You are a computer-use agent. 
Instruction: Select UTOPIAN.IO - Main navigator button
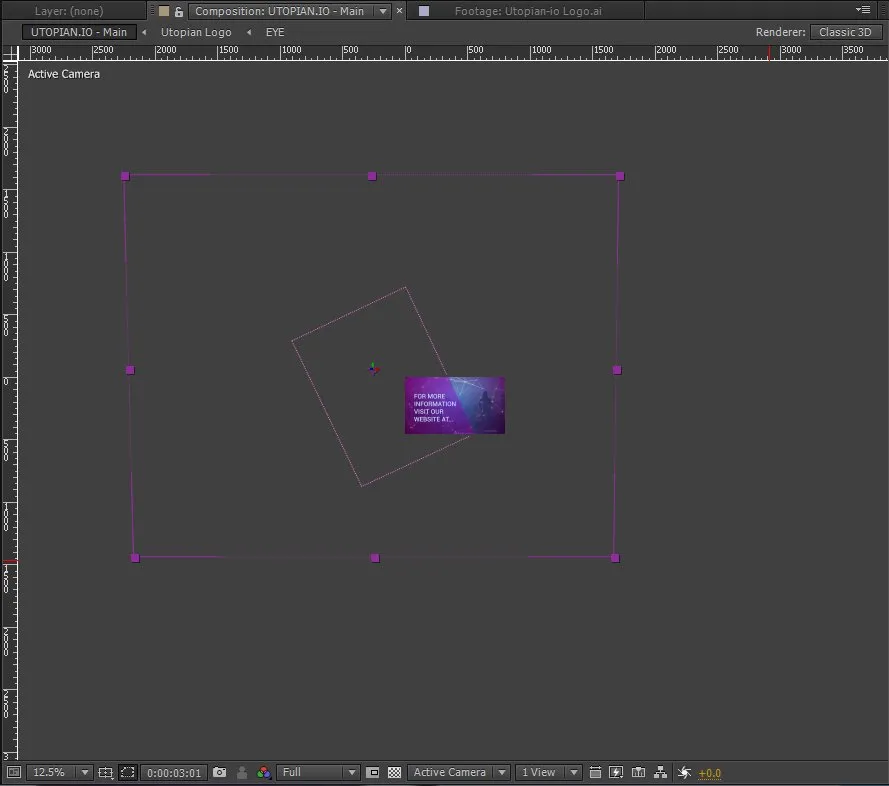tap(79, 32)
